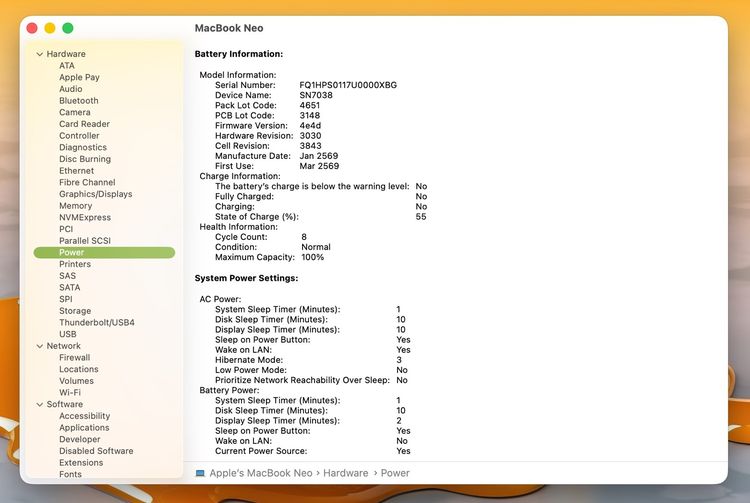Select Volumes under Network

[76, 381]
